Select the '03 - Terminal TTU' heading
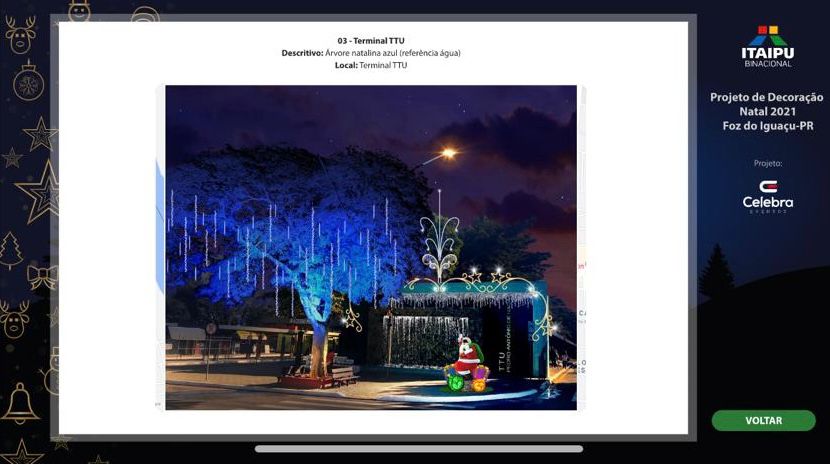 pyautogui.click(x=371, y=41)
